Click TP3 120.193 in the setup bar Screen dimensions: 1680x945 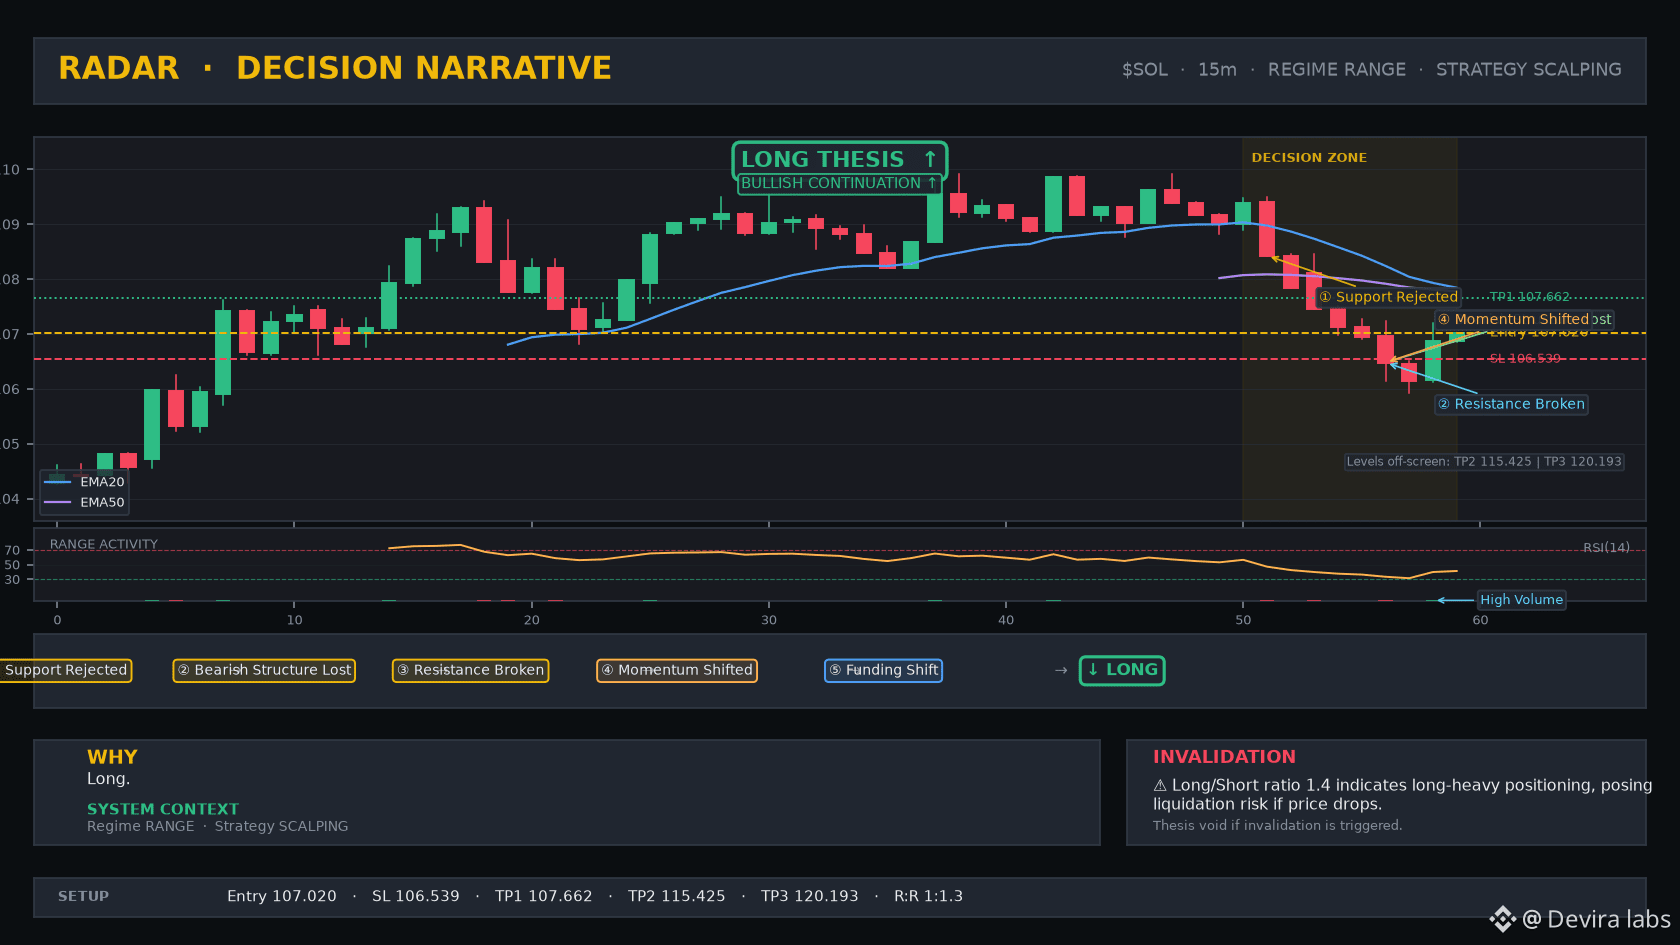(x=809, y=897)
